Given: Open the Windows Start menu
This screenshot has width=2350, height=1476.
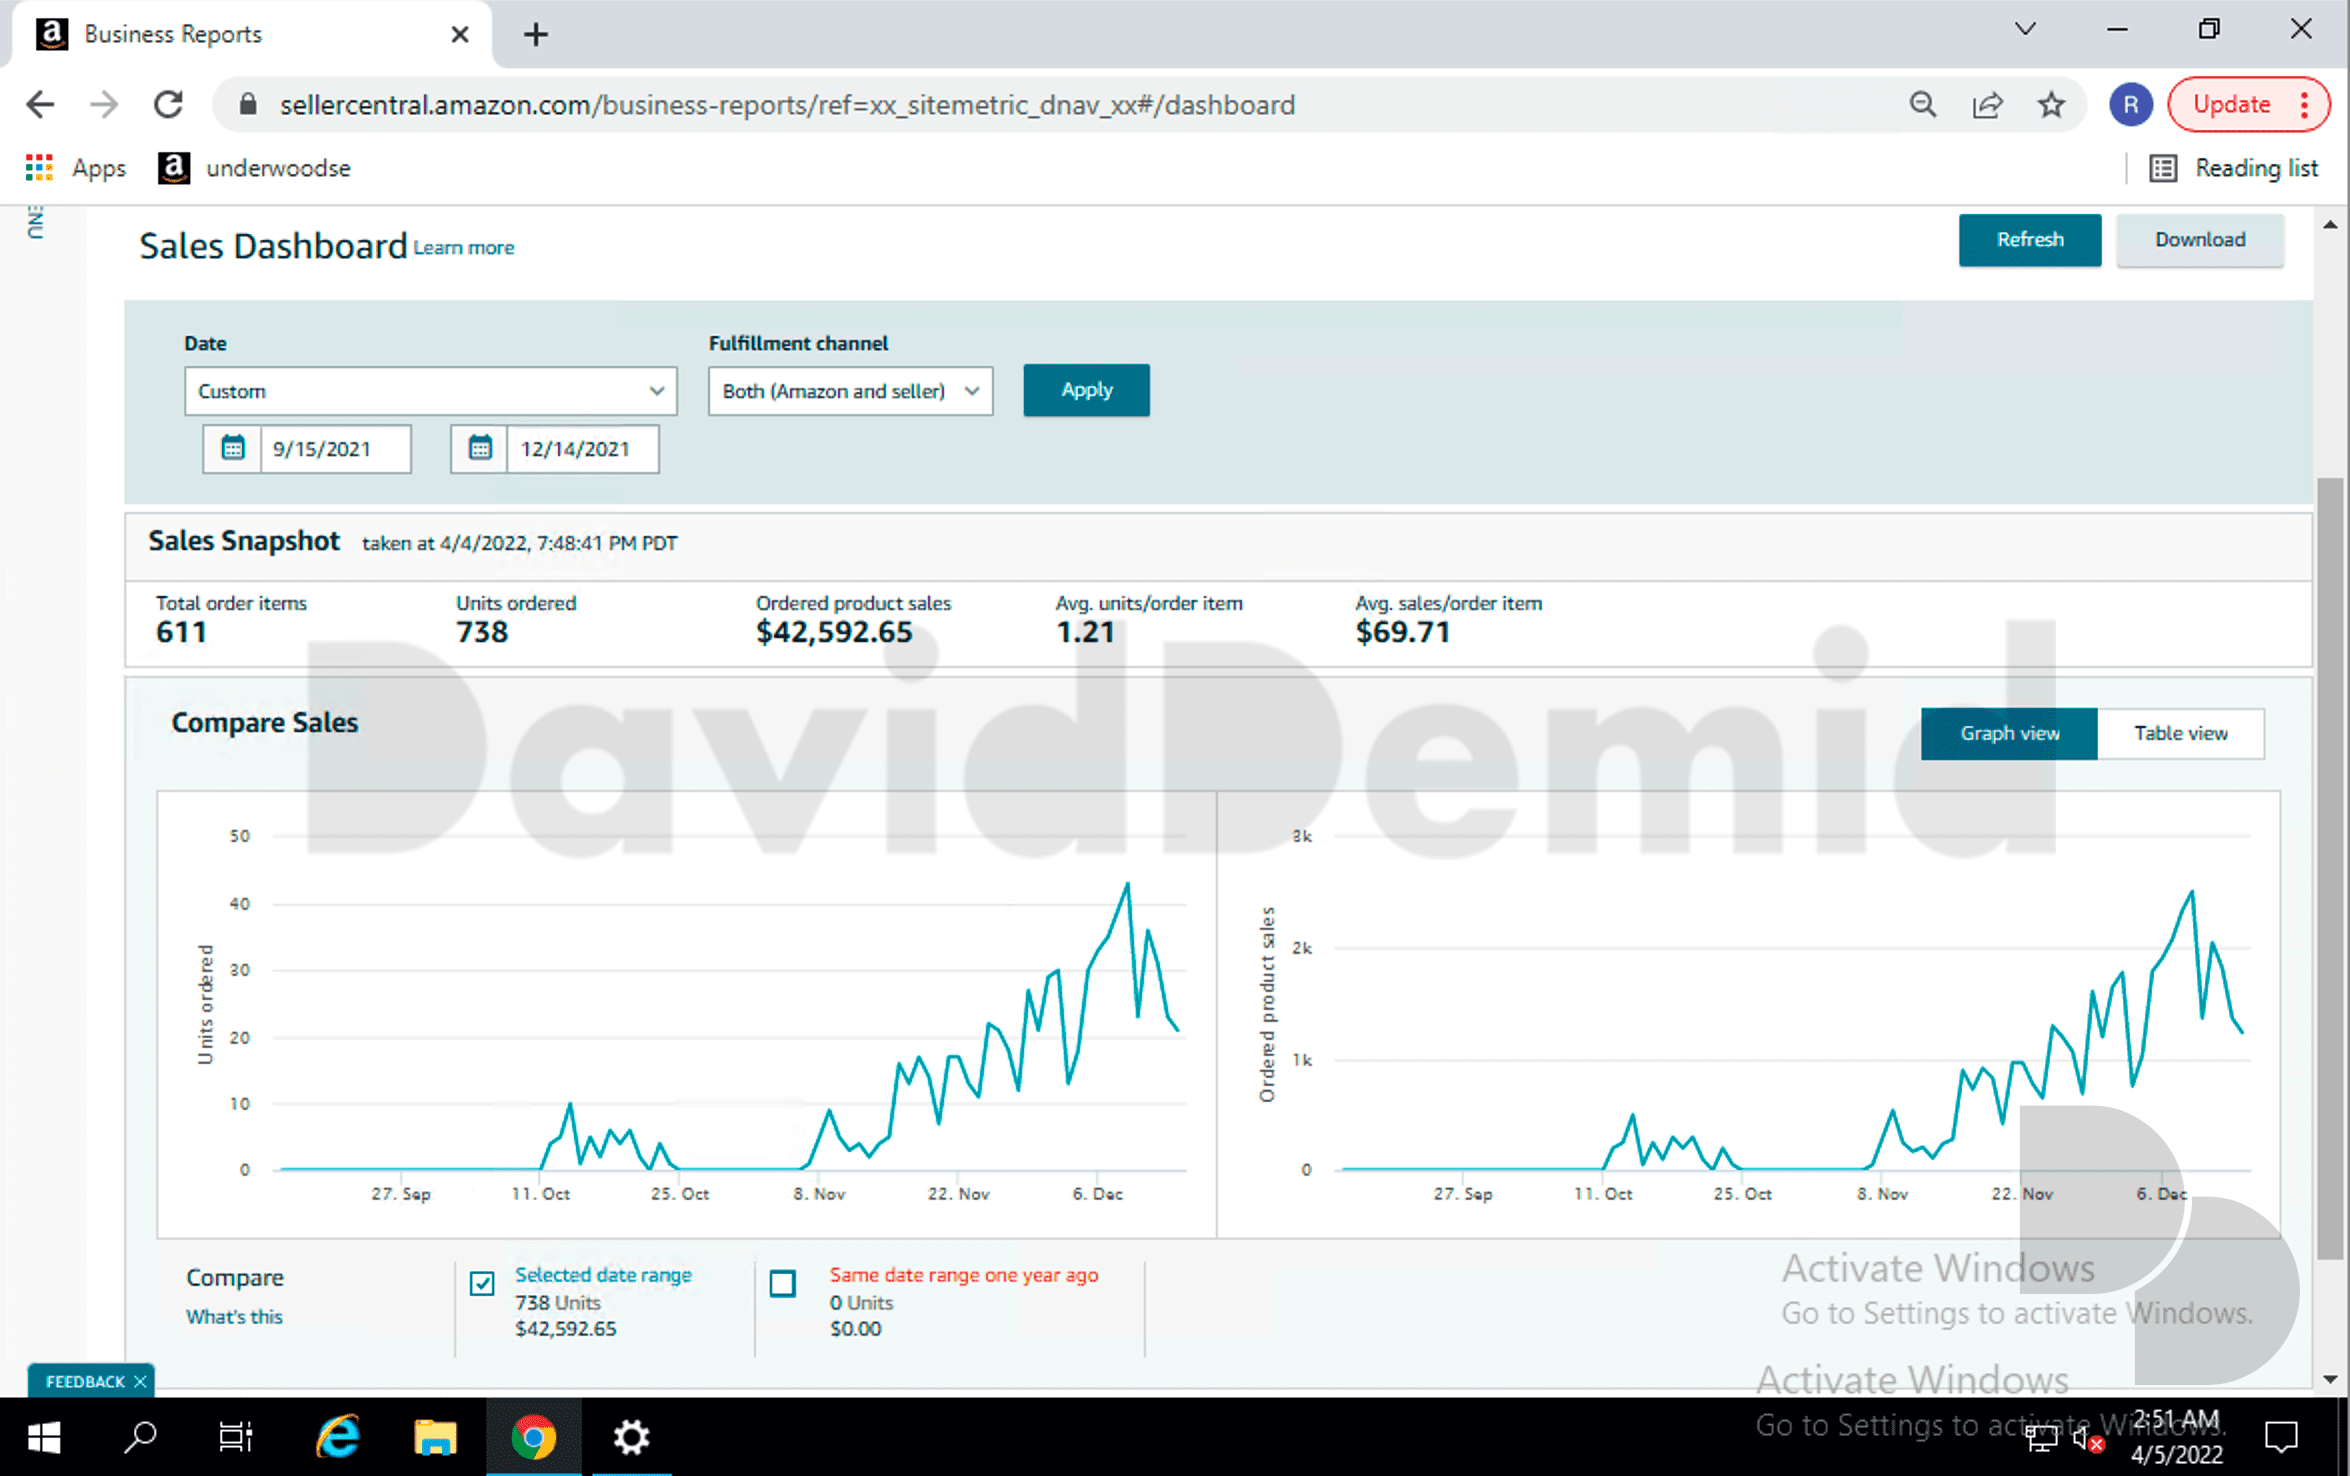Looking at the screenshot, I should (x=43, y=1438).
